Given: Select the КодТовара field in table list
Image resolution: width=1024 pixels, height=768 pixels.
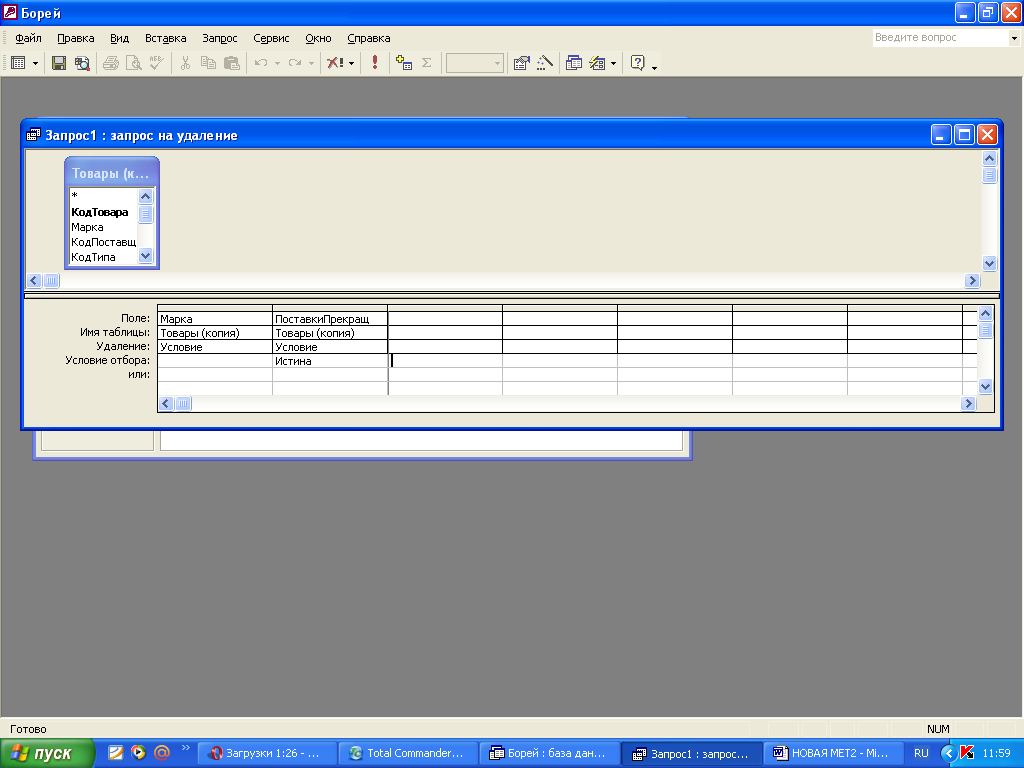Looking at the screenshot, I should (103, 212).
